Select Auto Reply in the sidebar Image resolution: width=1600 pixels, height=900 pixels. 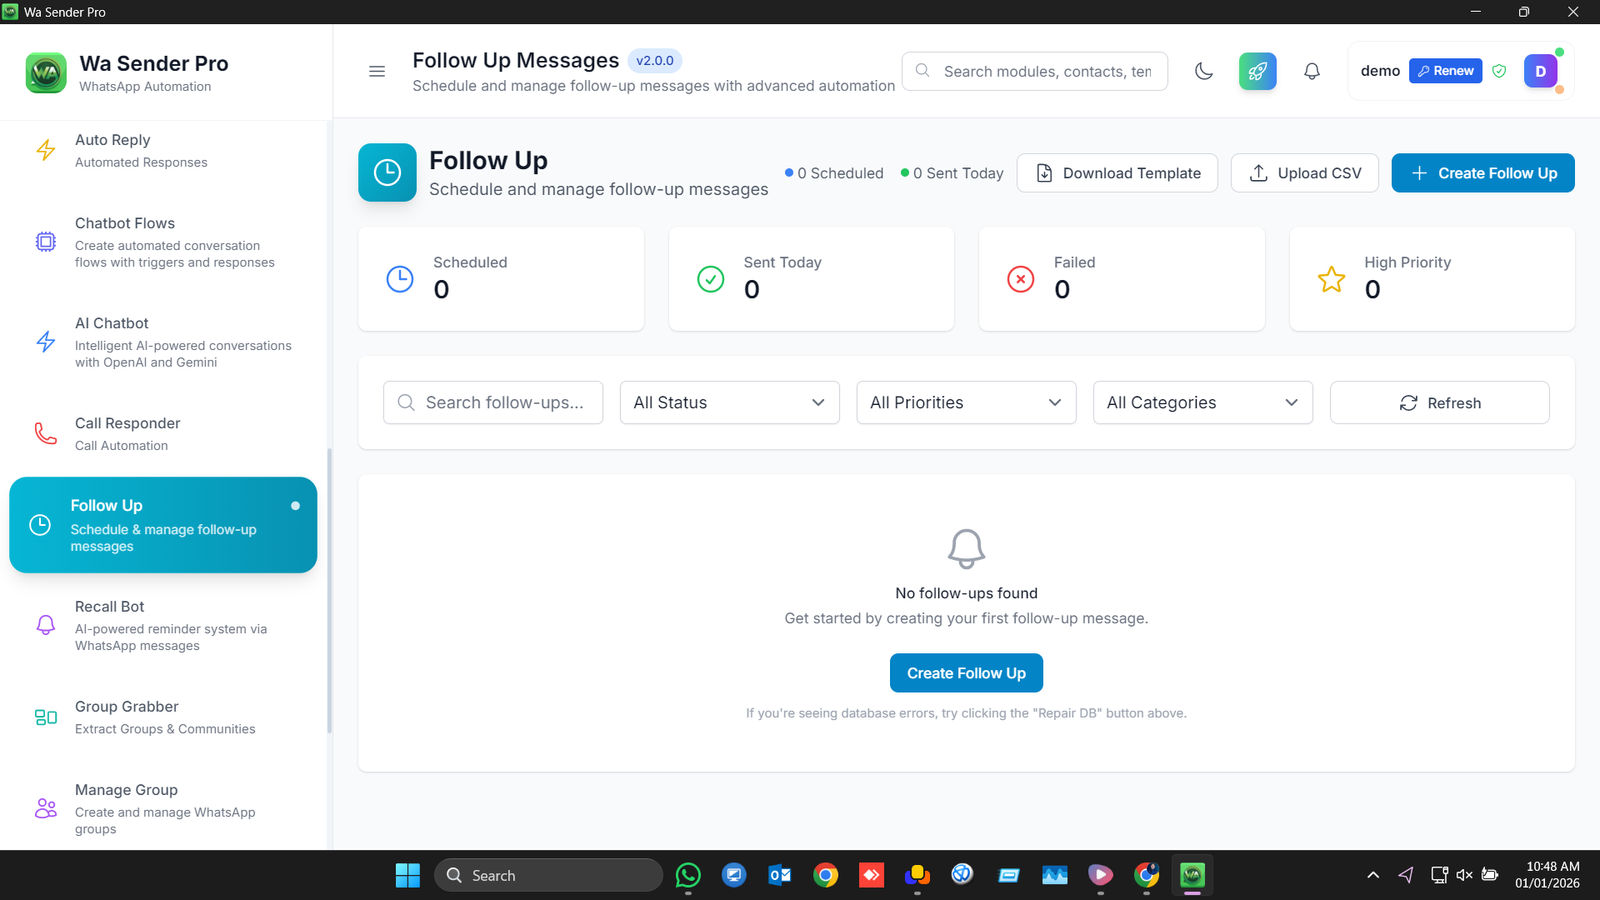pos(45,150)
